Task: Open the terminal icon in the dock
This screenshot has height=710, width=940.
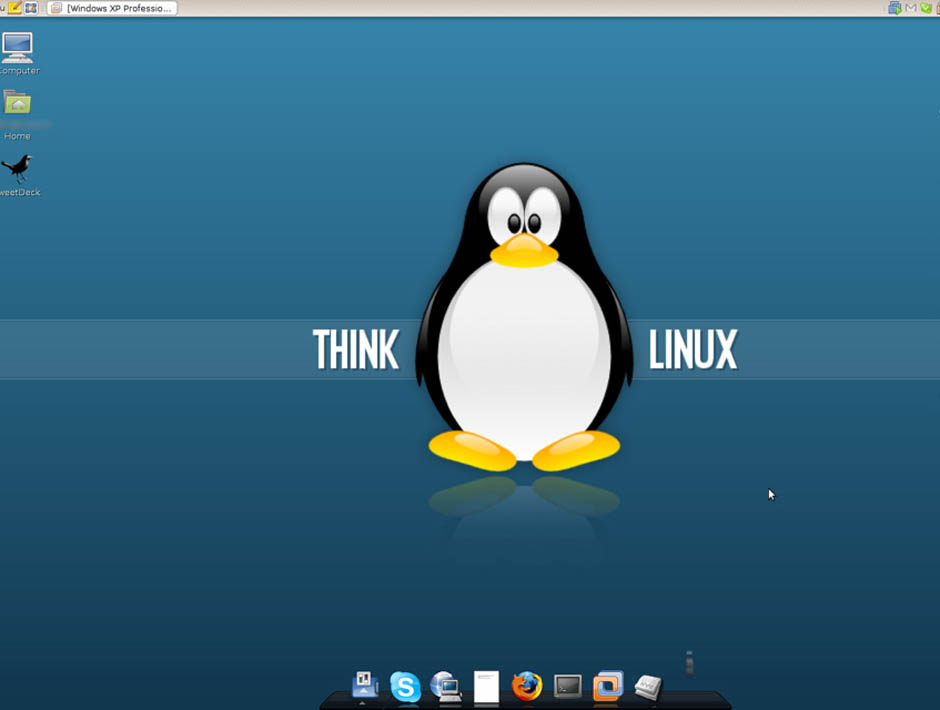Action: point(568,687)
